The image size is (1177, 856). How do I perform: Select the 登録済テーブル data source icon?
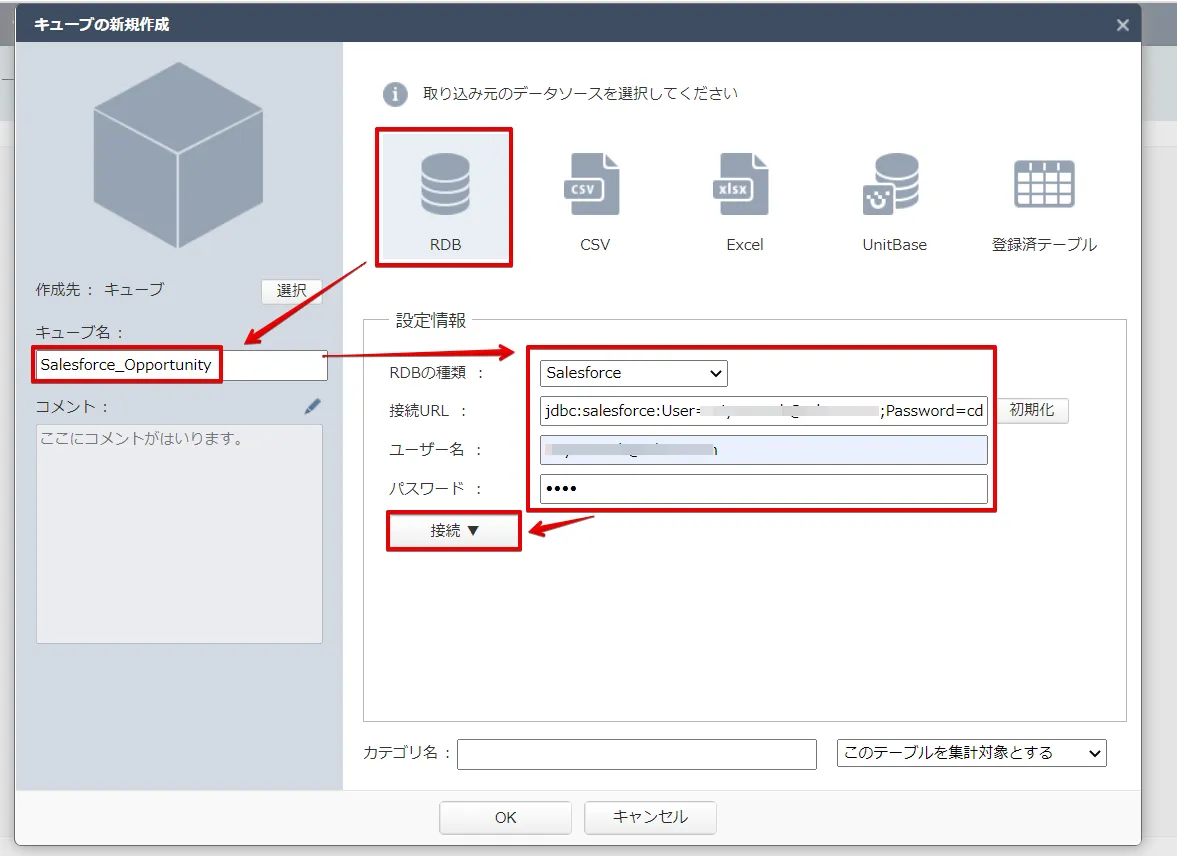coord(1044,195)
